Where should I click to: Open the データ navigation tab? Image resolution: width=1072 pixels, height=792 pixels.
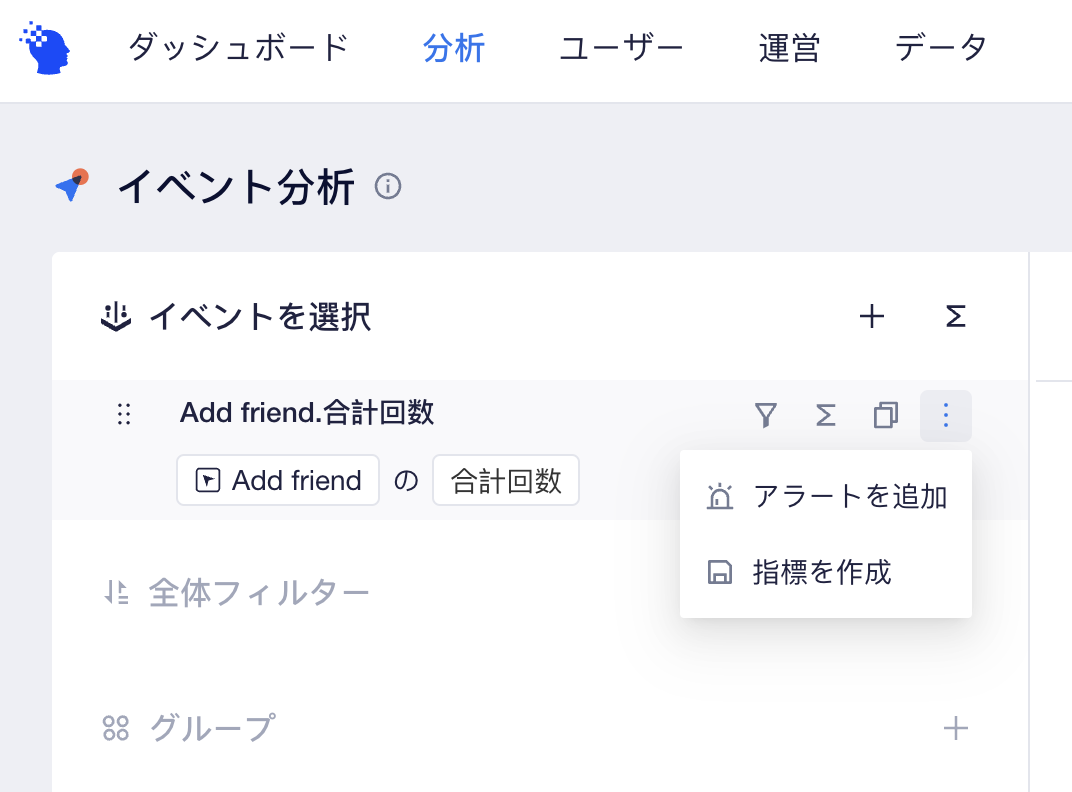(941, 48)
